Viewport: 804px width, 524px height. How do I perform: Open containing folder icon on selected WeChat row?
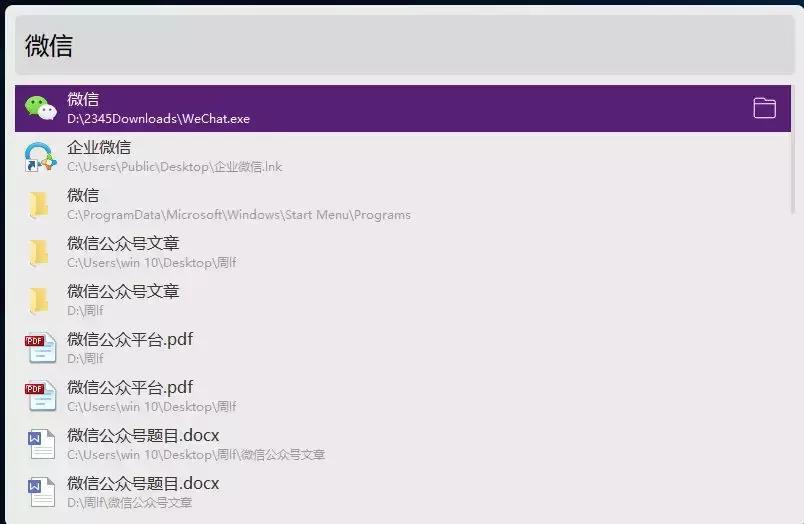(x=764, y=108)
